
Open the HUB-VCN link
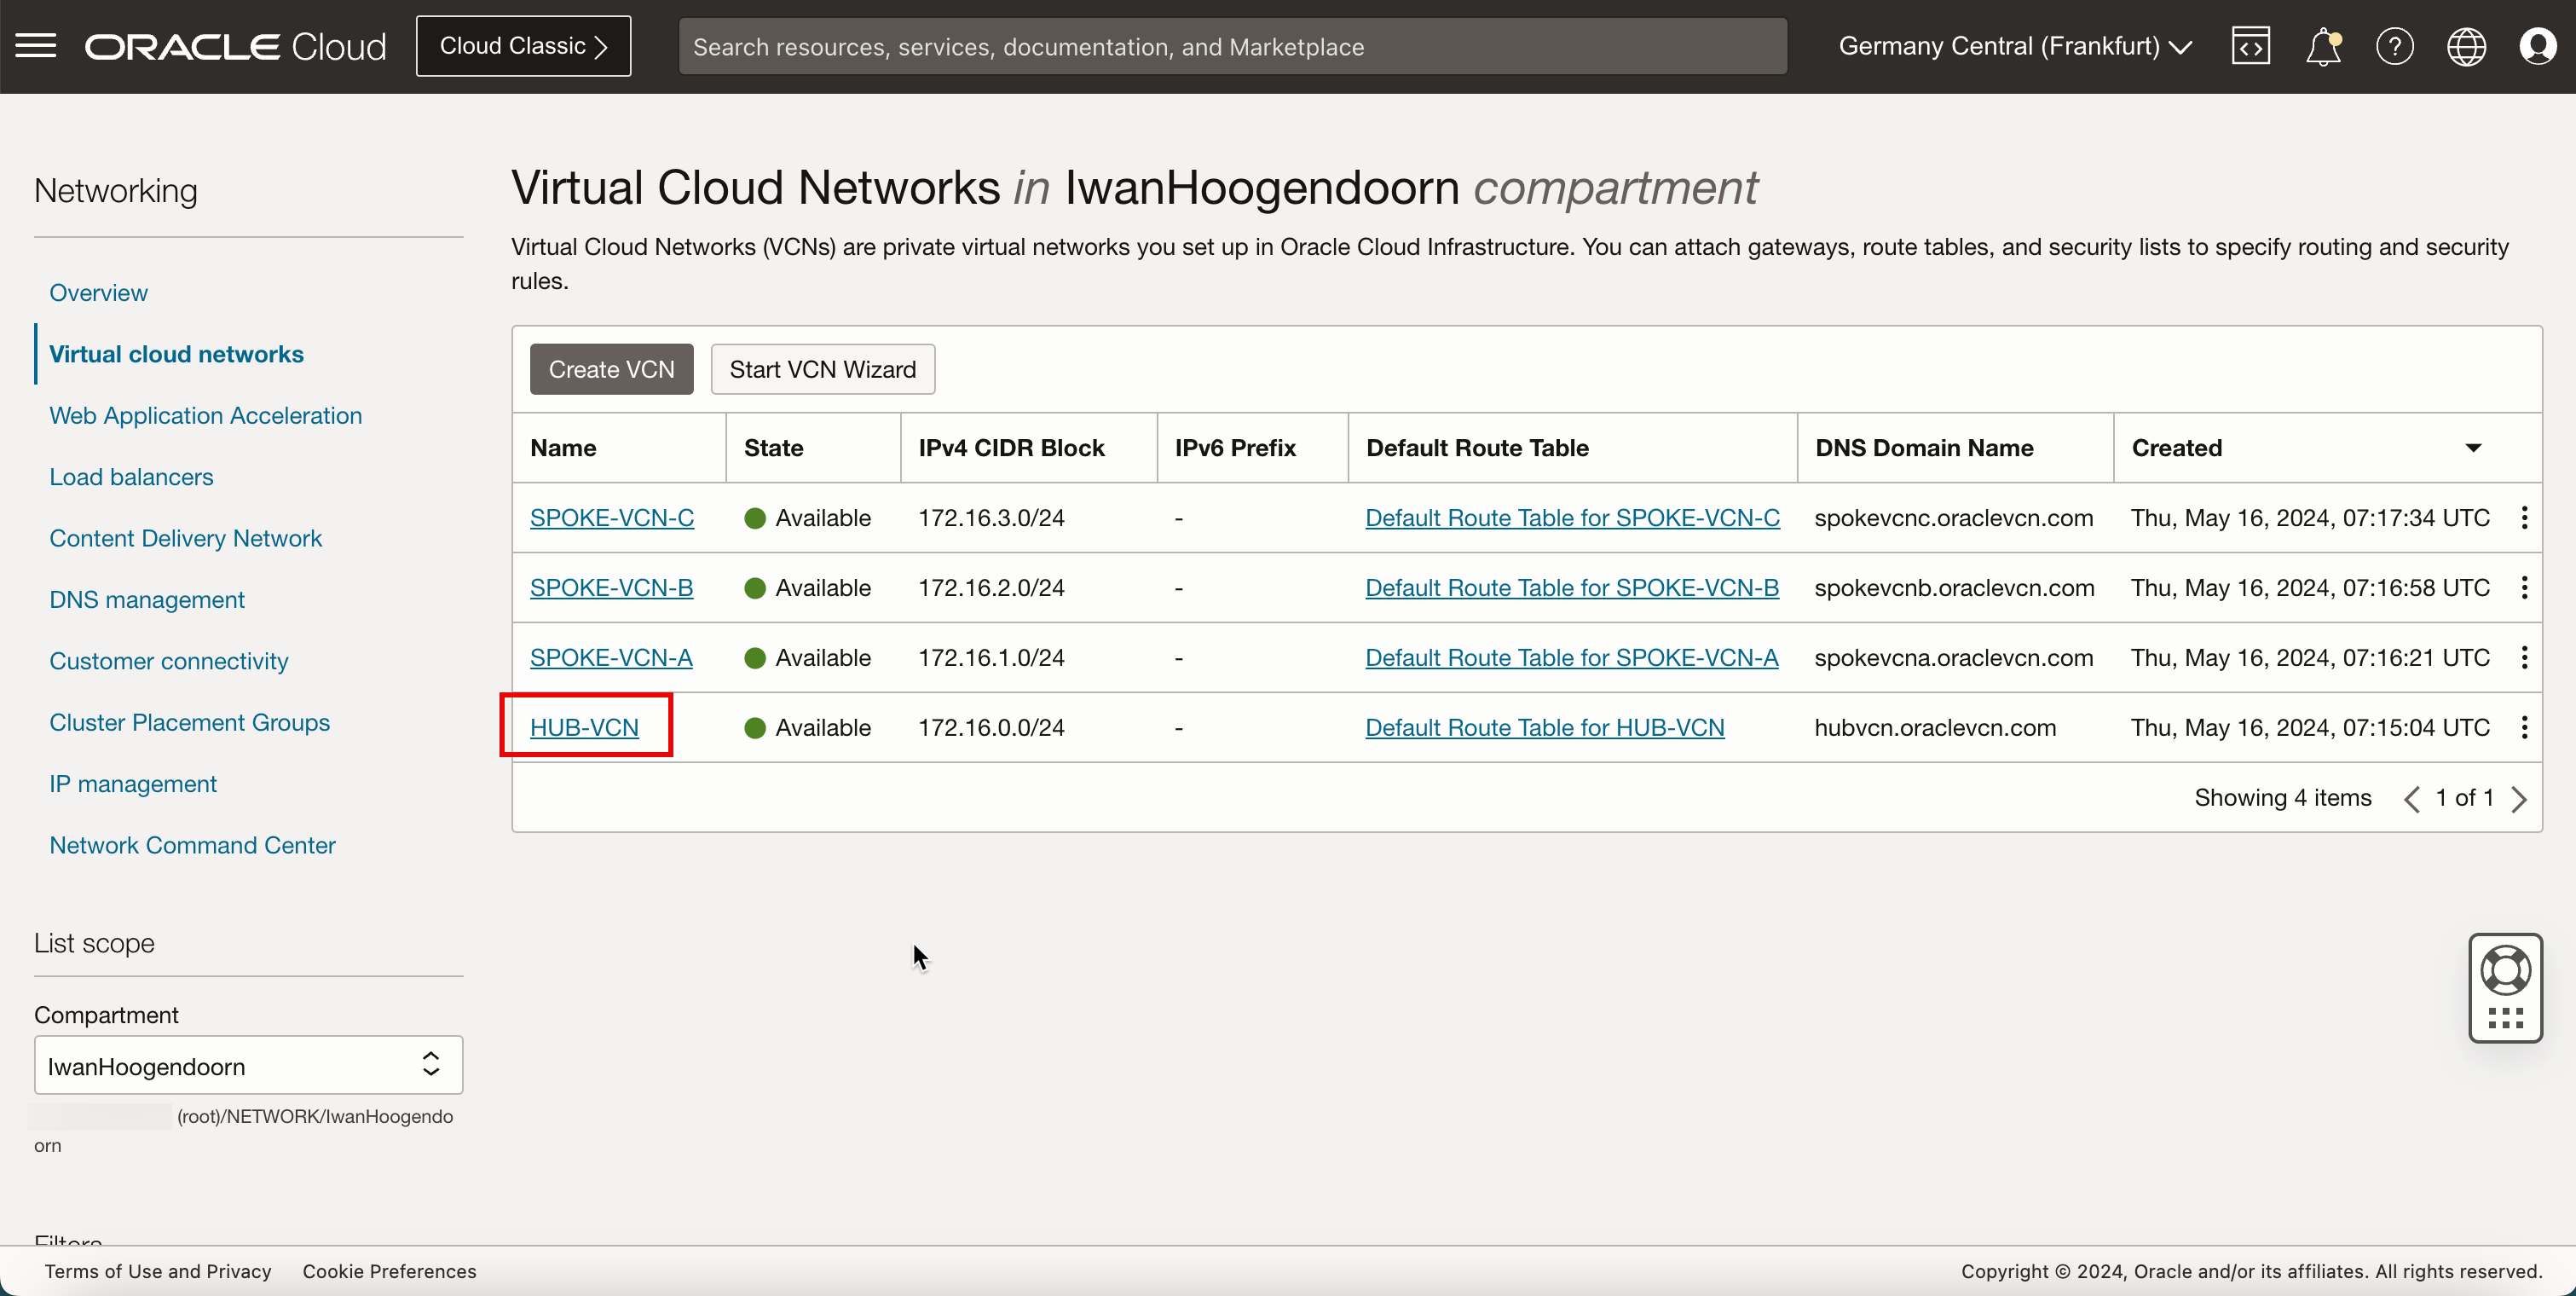(585, 727)
